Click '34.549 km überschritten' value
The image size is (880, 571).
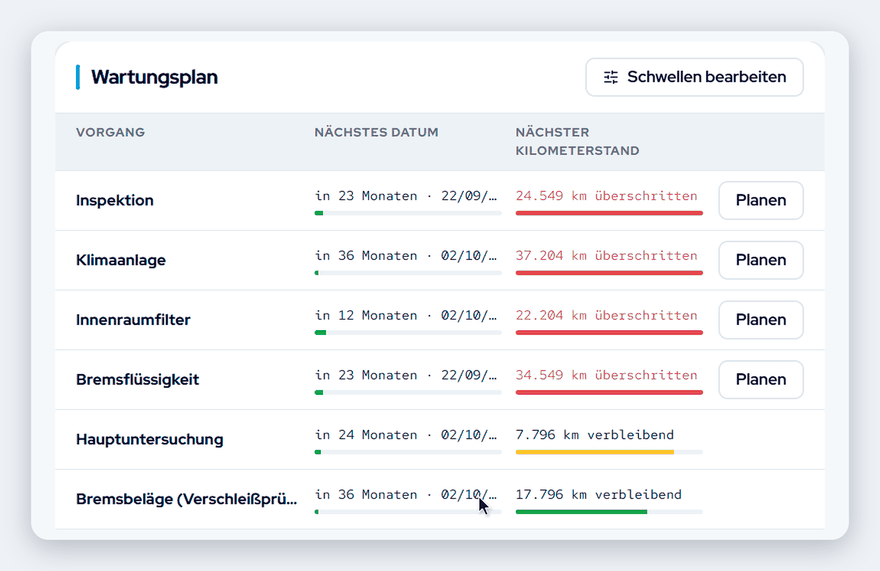point(607,375)
